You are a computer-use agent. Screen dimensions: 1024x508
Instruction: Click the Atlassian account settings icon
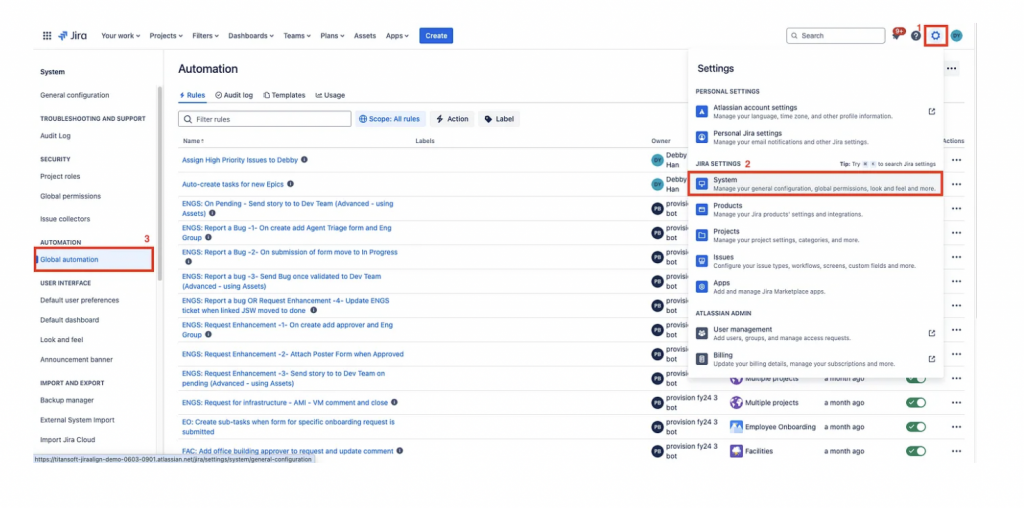(x=701, y=112)
